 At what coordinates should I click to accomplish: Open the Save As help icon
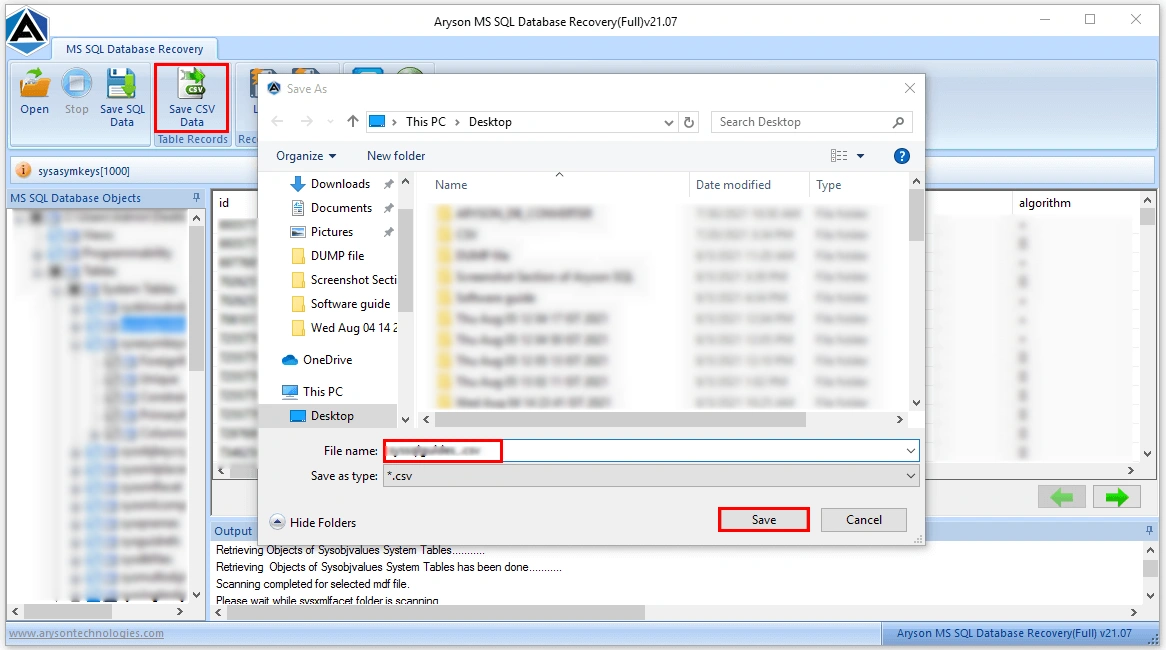coord(901,156)
